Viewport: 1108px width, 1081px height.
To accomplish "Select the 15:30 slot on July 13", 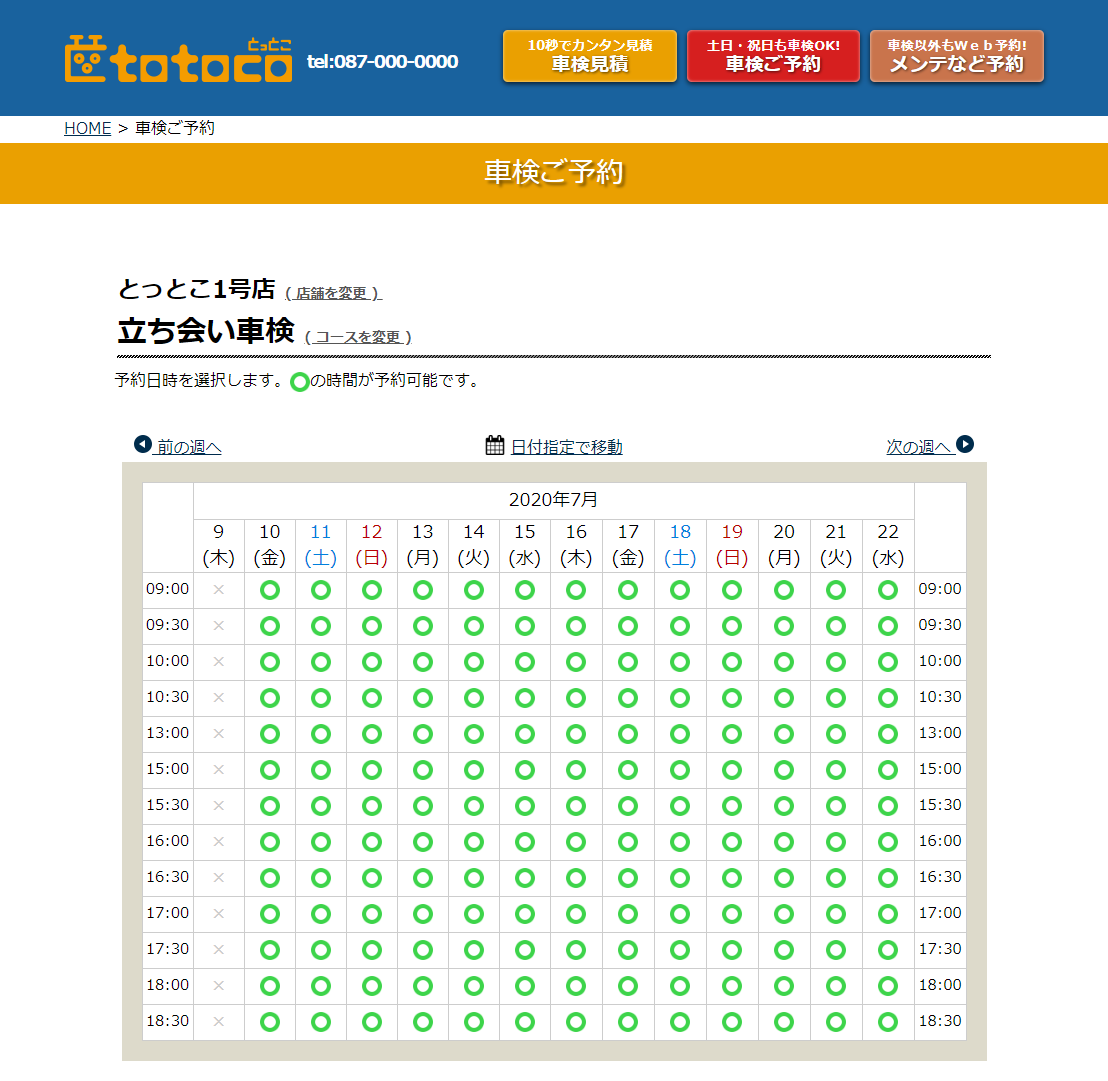I will coord(423,806).
